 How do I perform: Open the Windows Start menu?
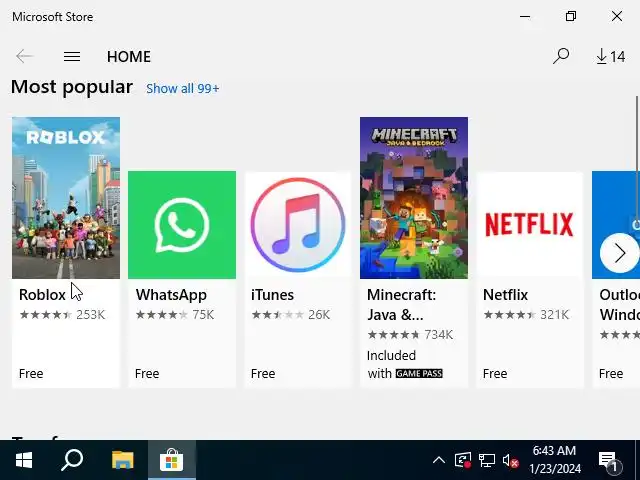click(24, 460)
